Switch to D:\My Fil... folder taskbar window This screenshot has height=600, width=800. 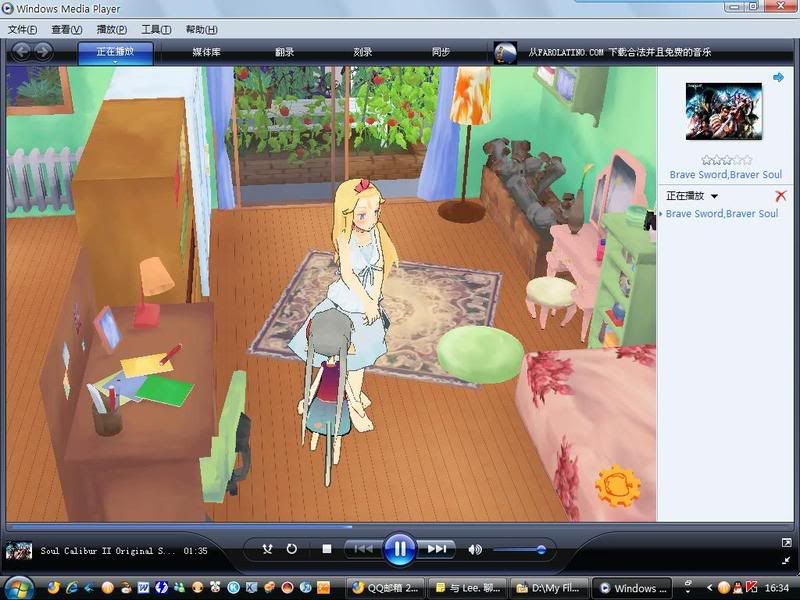coord(549,588)
